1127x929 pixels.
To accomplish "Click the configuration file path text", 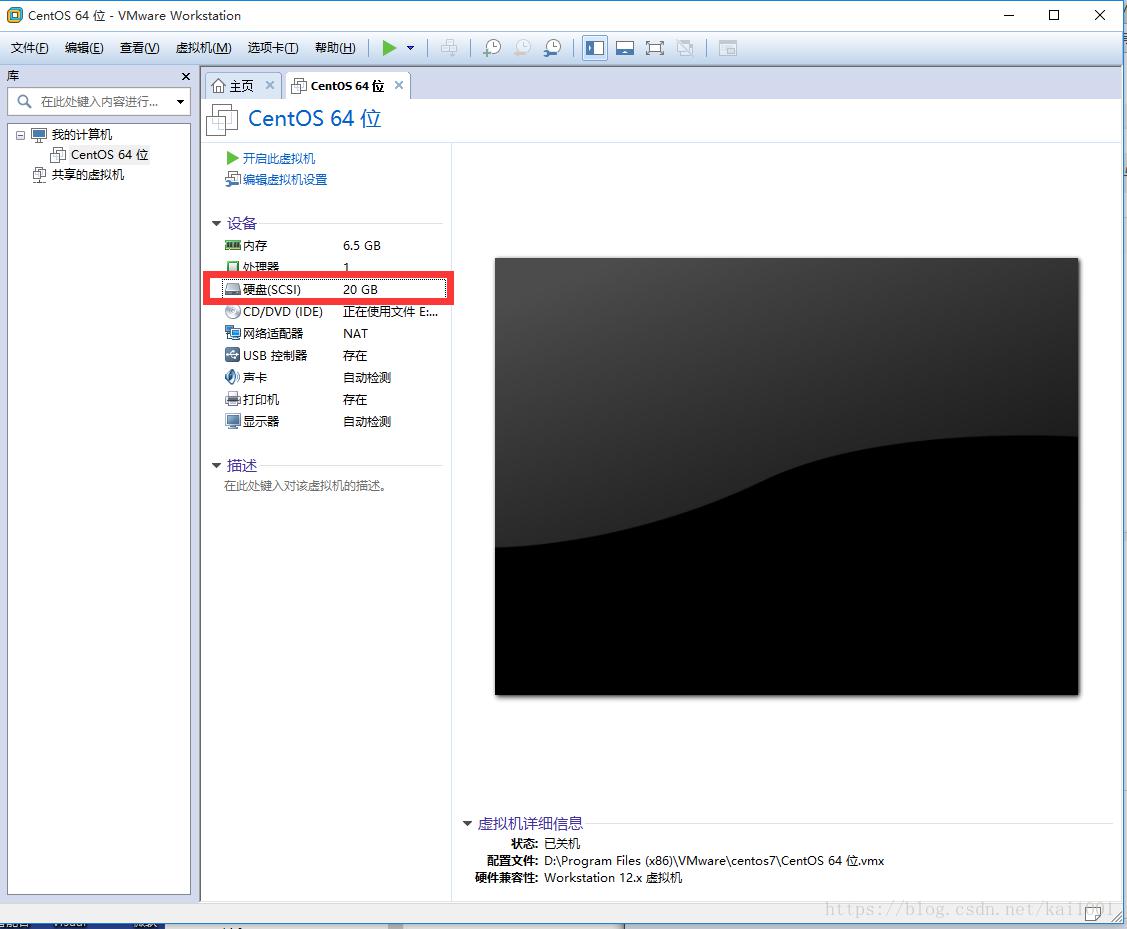I will point(714,861).
